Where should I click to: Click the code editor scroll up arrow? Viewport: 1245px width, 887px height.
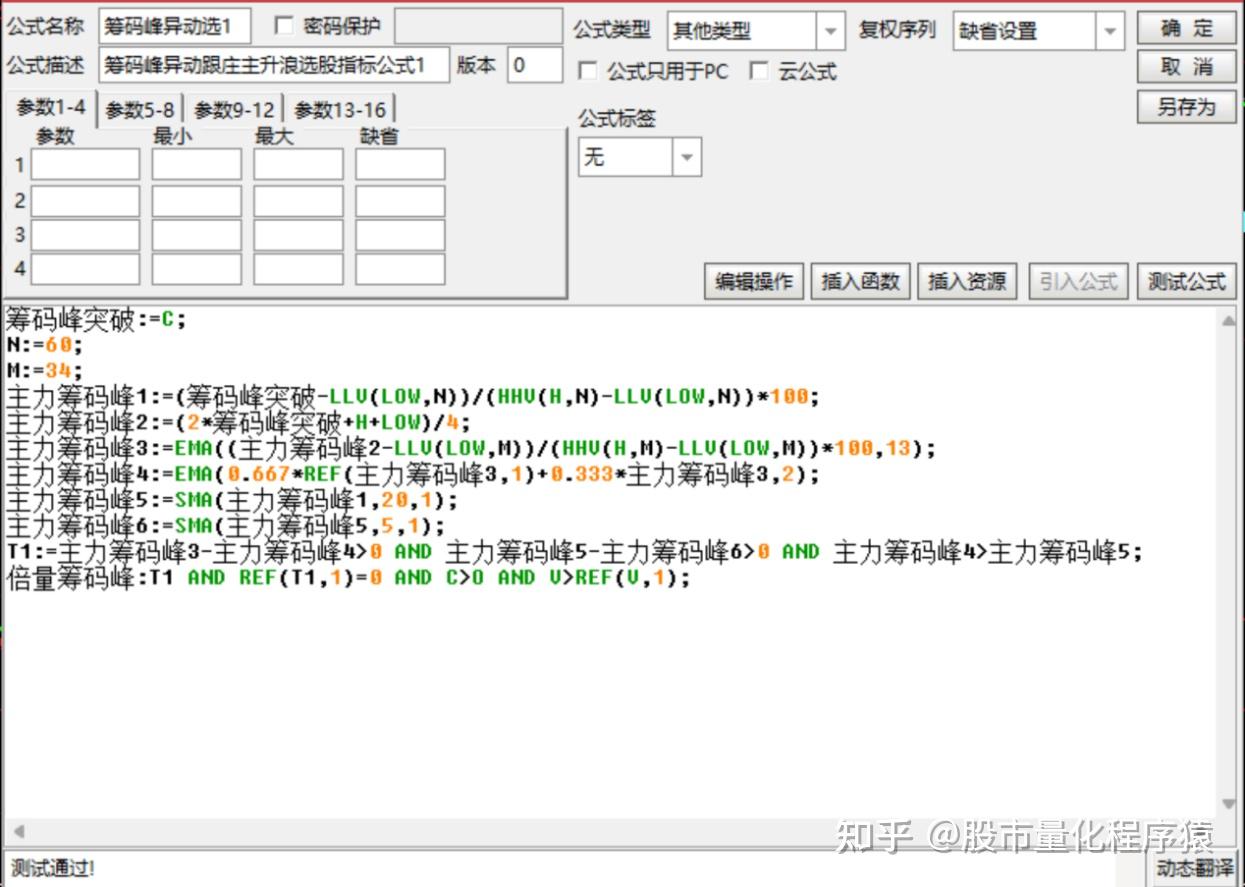coord(1229,319)
